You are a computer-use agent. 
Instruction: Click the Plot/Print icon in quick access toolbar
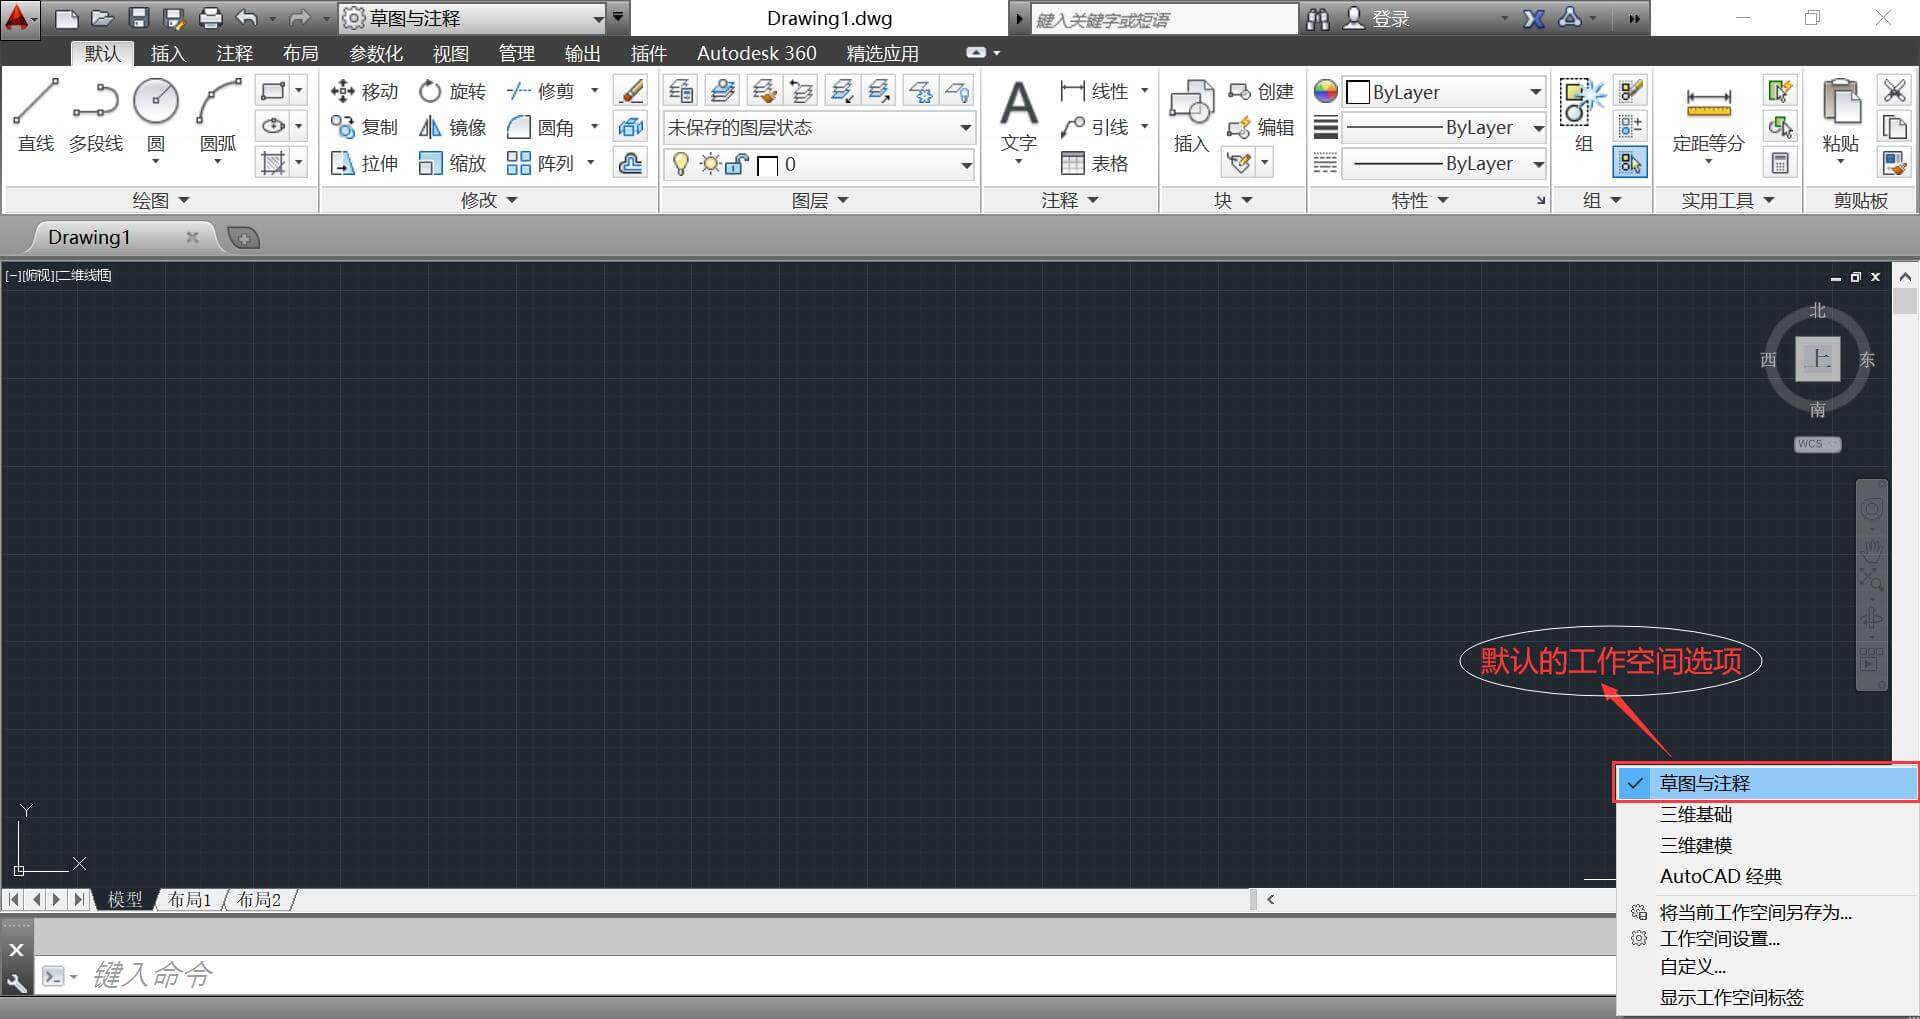pyautogui.click(x=210, y=18)
